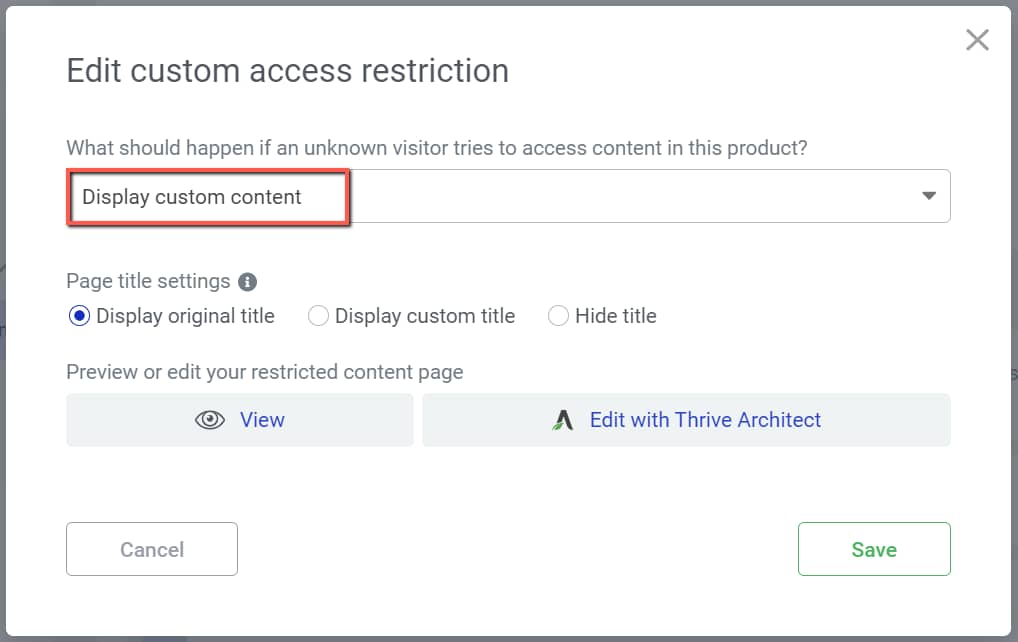Click the 'Hide title' label text
The height and width of the screenshot is (642, 1018).
tap(616, 316)
